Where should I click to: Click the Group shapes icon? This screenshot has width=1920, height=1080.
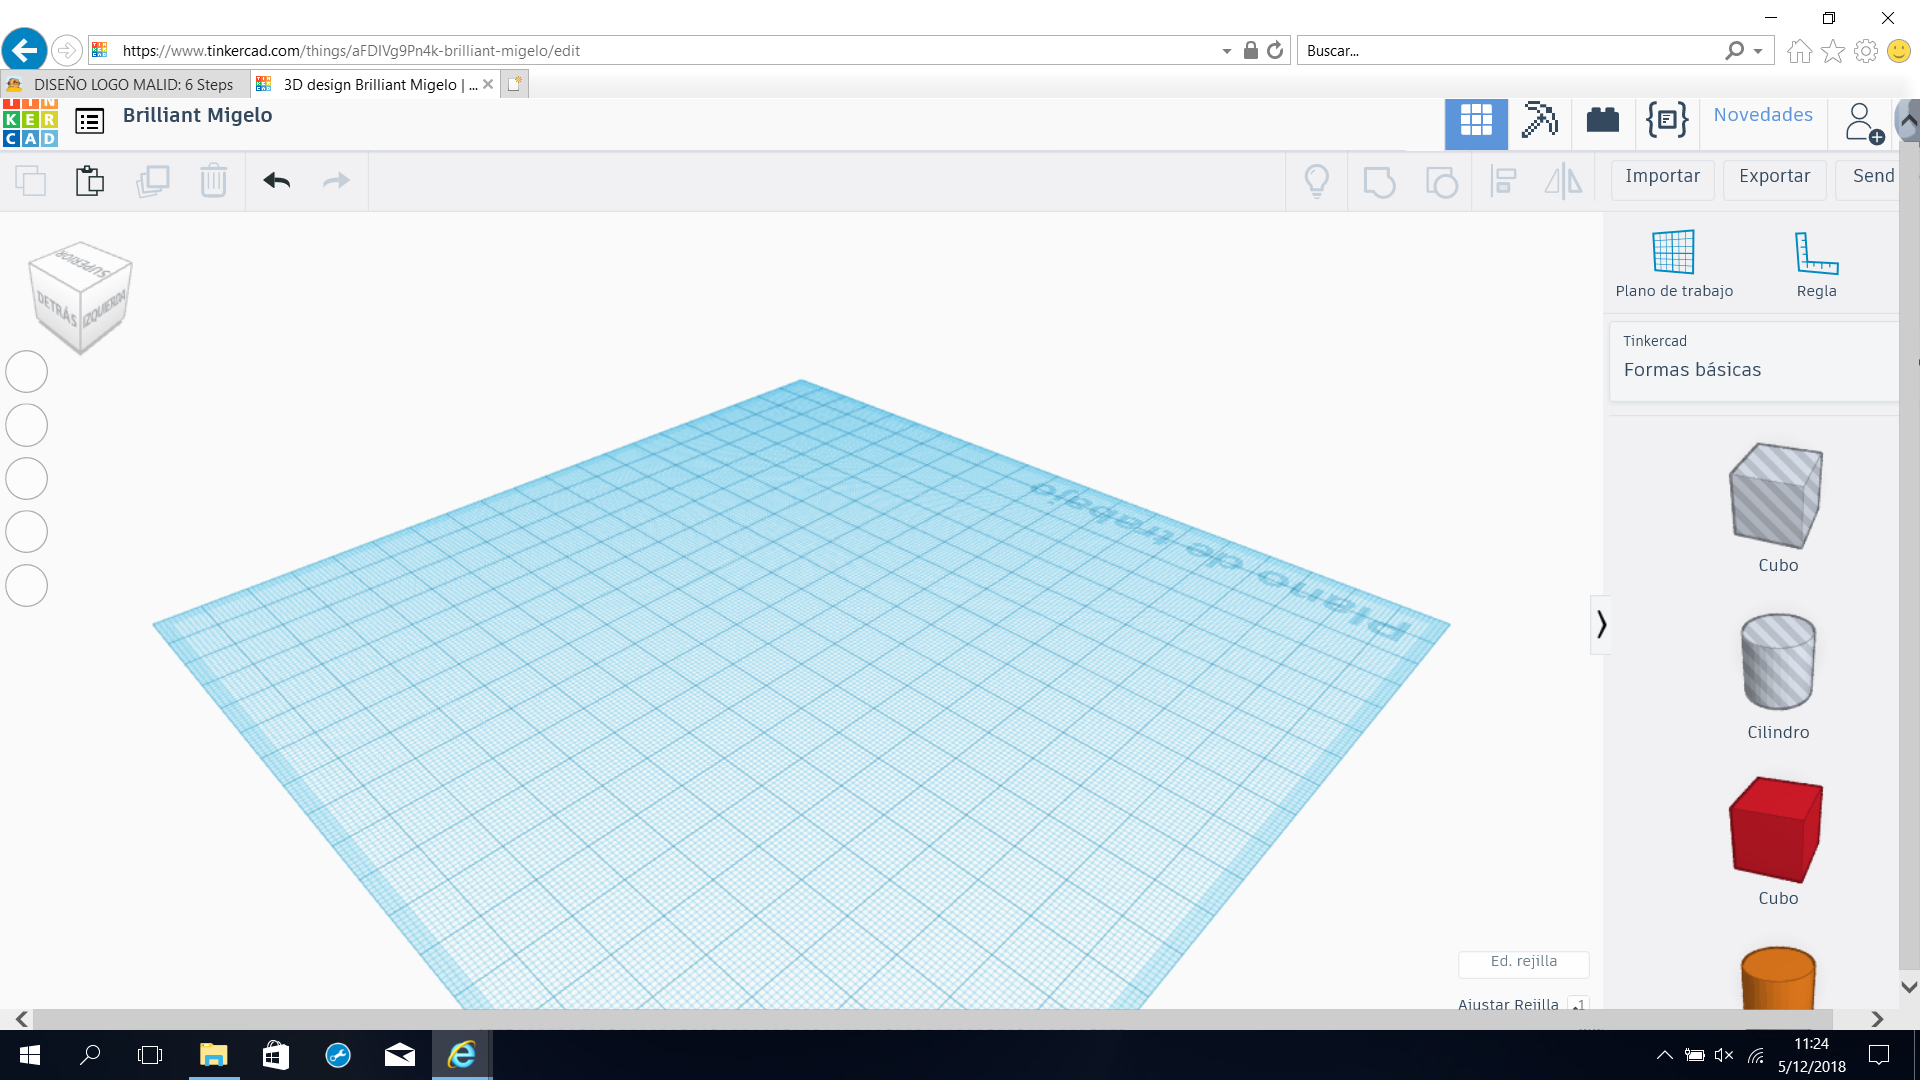1379,181
